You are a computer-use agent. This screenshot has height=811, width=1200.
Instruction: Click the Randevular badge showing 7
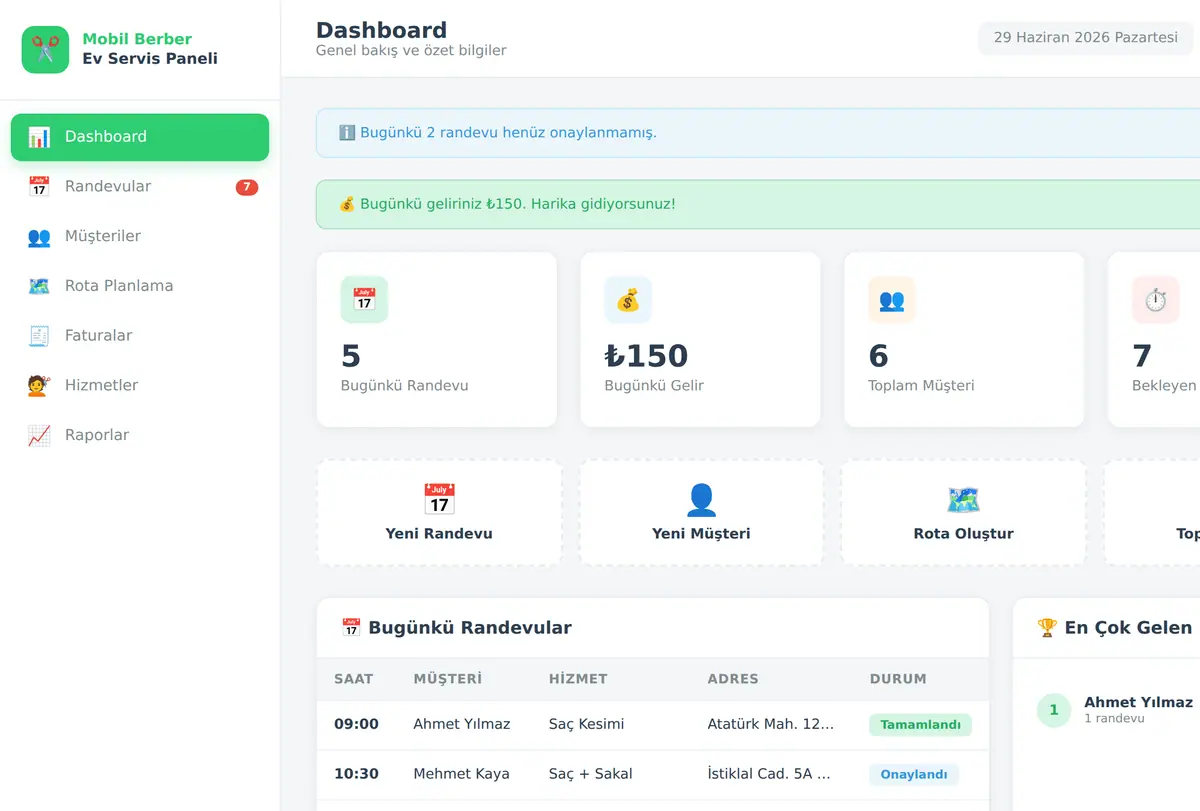(247, 187)
